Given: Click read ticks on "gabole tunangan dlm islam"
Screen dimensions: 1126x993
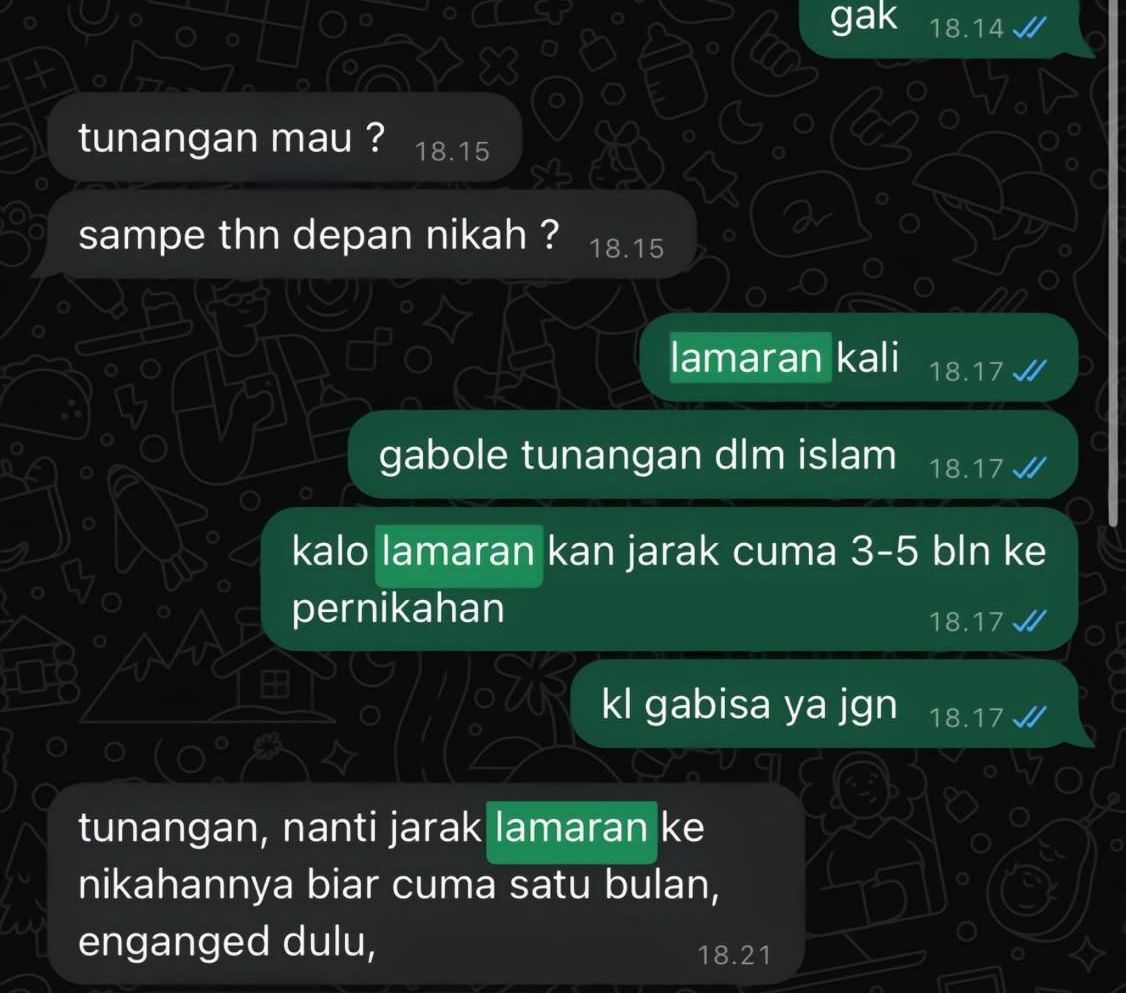Looking at the screenshot, I should tap(1028, 468).
